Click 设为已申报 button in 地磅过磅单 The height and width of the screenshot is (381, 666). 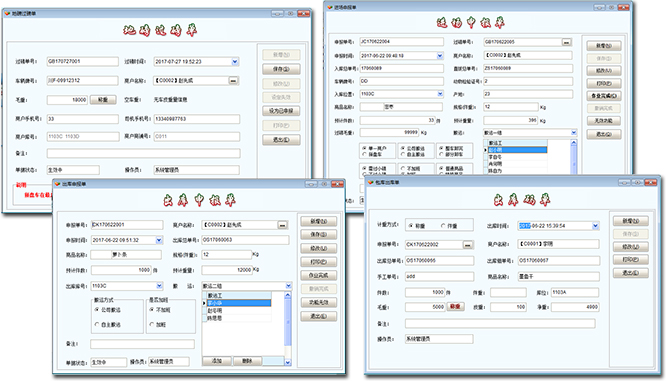[281, 111]
